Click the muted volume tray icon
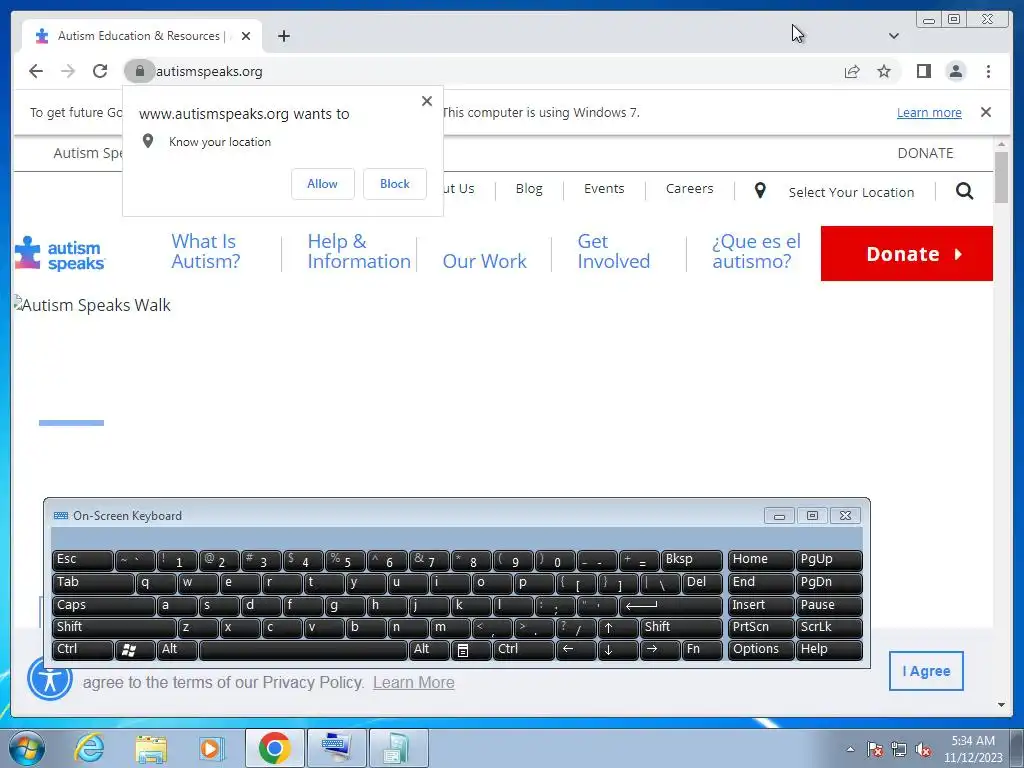The height and width of the screenshot is (768, 1024). 923,749
